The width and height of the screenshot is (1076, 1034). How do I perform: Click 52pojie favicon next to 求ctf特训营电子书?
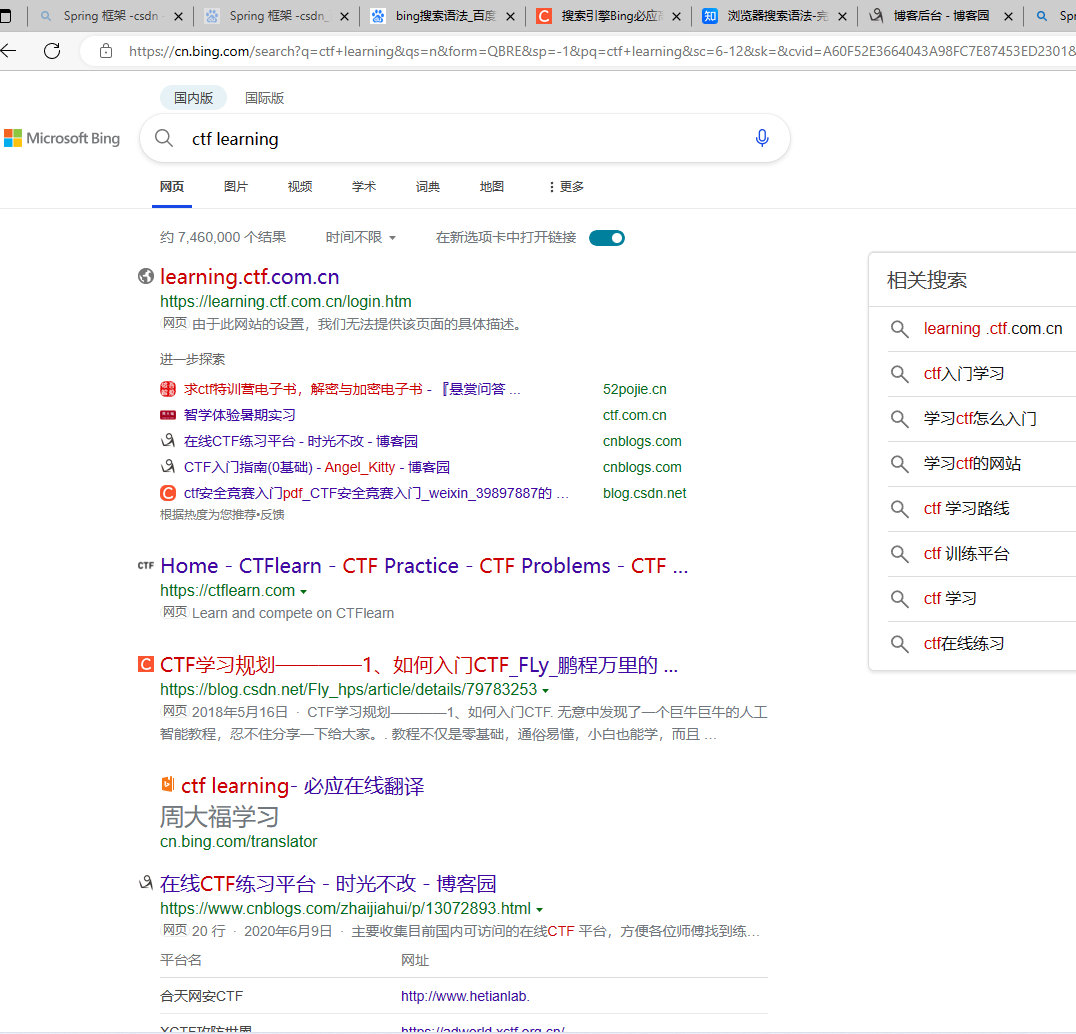(x=167, y=389)
